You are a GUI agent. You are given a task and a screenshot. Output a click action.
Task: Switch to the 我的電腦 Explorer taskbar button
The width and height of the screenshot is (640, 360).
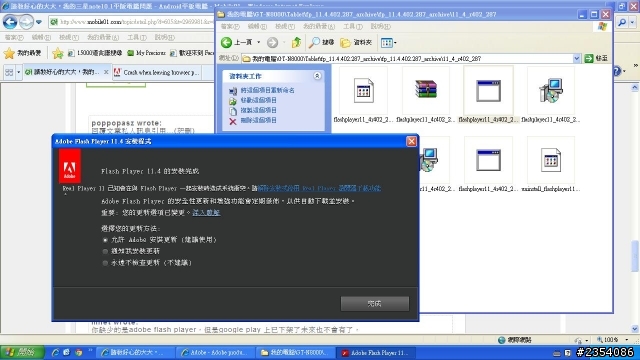pos(296,353)
